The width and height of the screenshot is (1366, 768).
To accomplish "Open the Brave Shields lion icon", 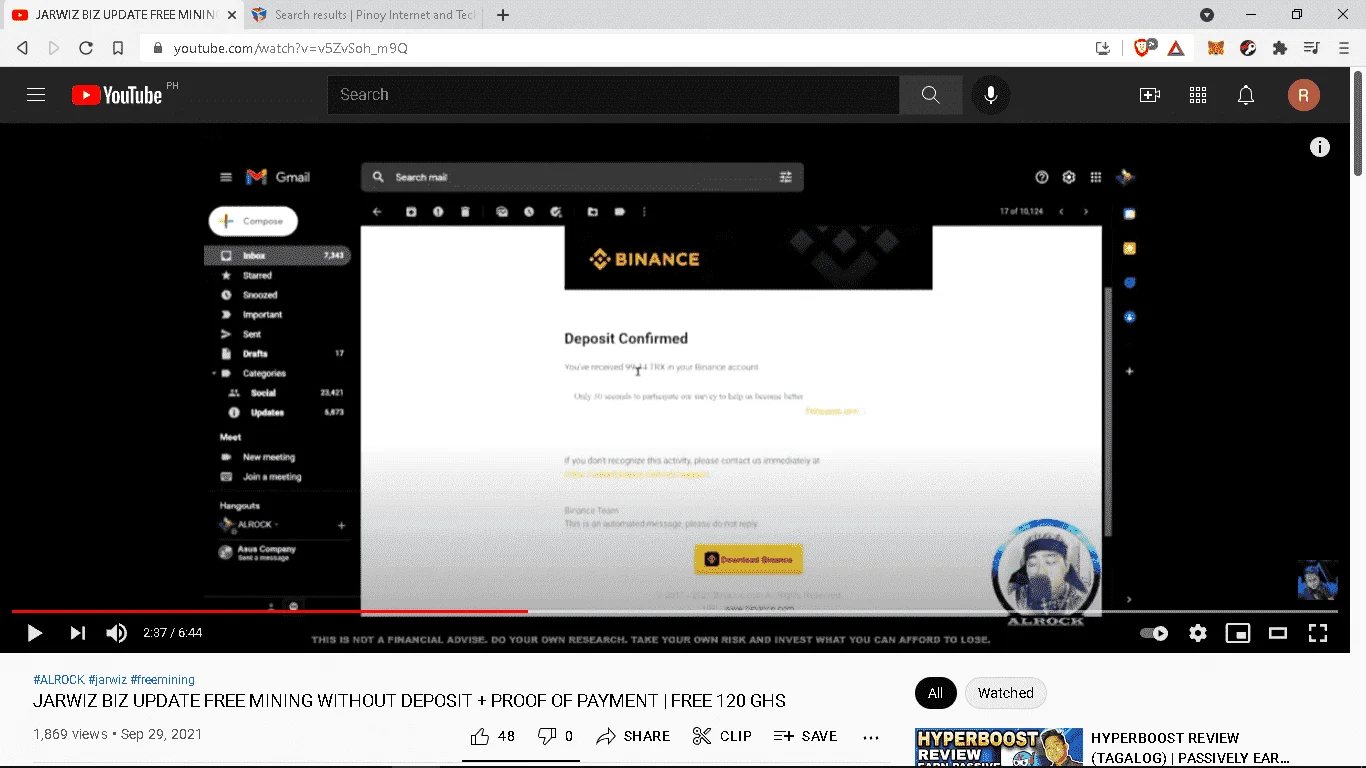I will (x=1144, y=47).
